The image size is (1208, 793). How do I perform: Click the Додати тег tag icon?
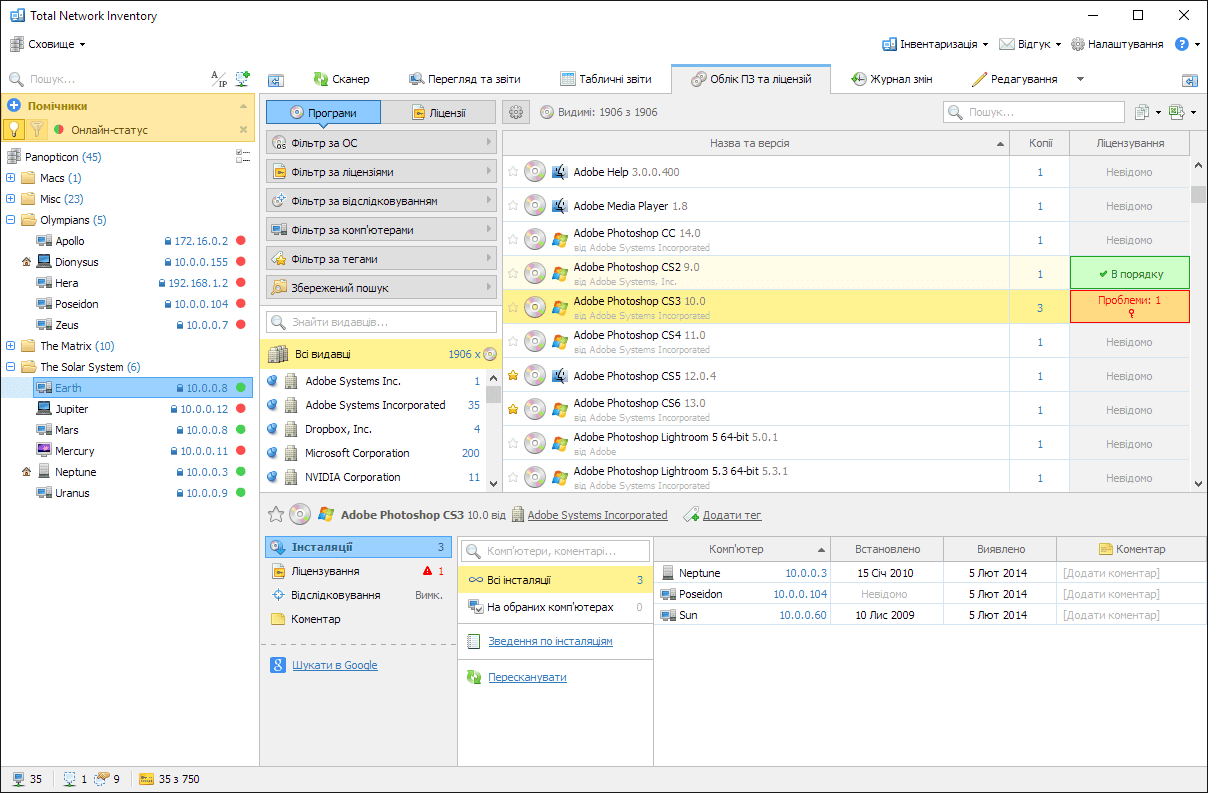pos(691,515)
